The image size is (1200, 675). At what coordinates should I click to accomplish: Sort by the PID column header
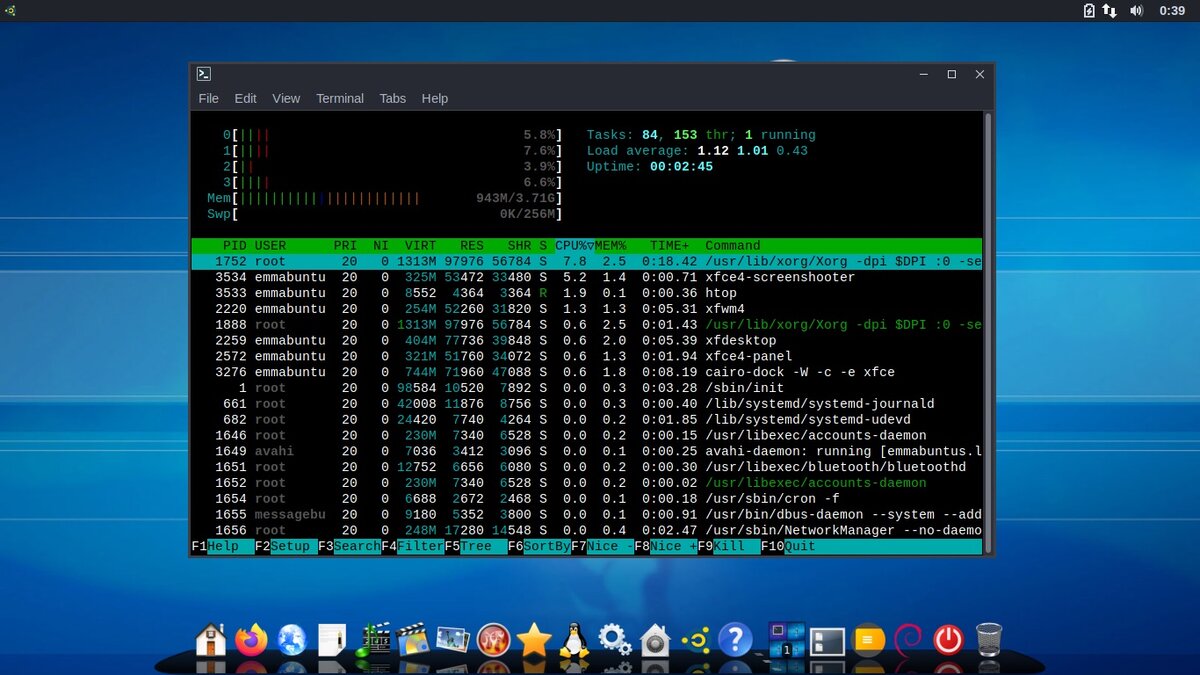click(x=235, y=246)
